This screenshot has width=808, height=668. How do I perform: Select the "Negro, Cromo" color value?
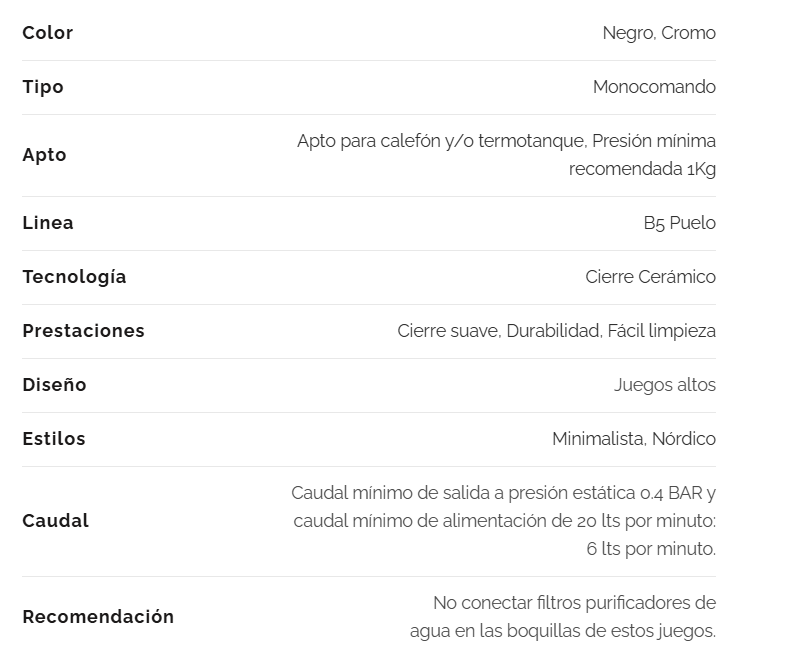tap(659, 33)
